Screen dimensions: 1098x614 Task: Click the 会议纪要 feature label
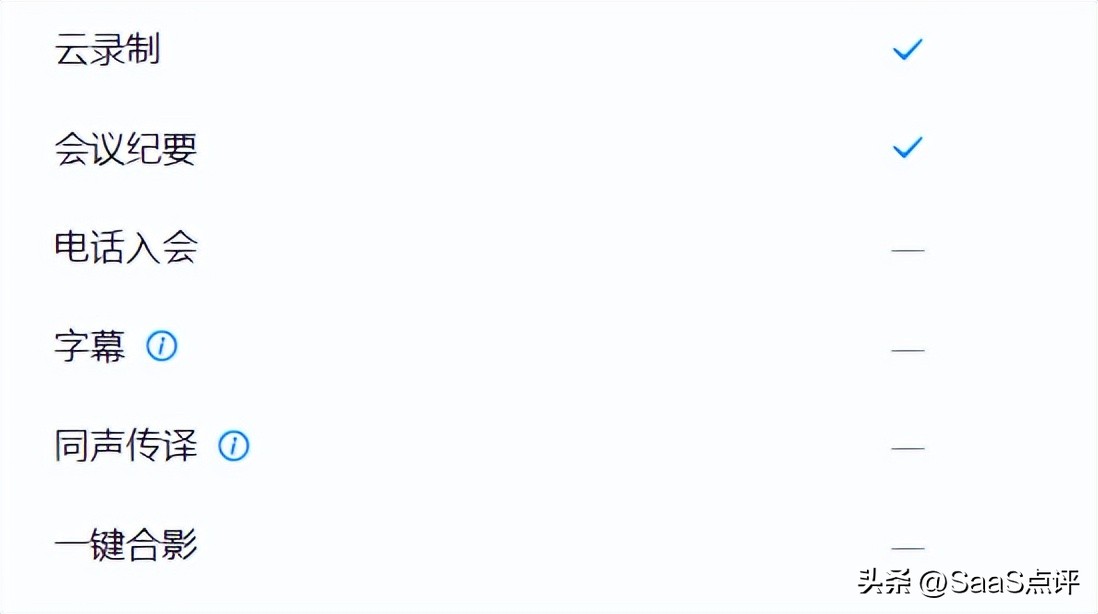[125, 149]
